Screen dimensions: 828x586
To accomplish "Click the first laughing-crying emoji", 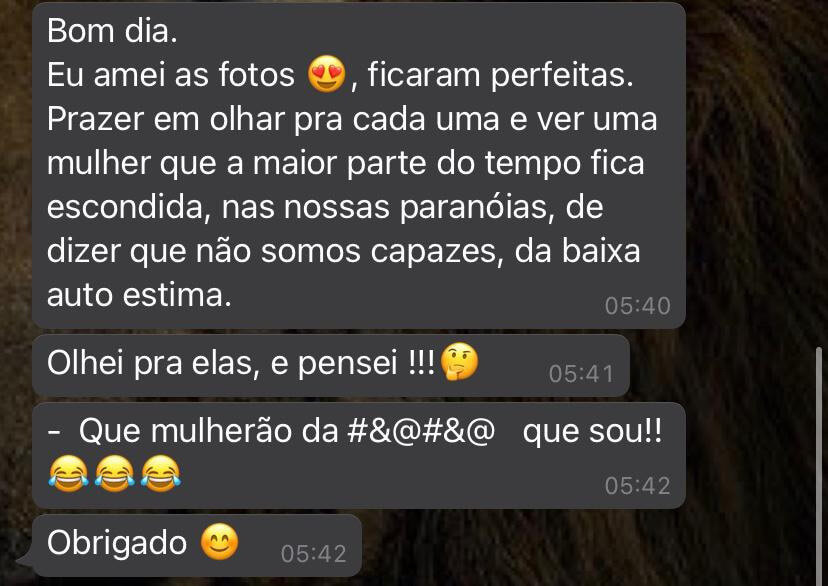I will [x=68, y=474].
